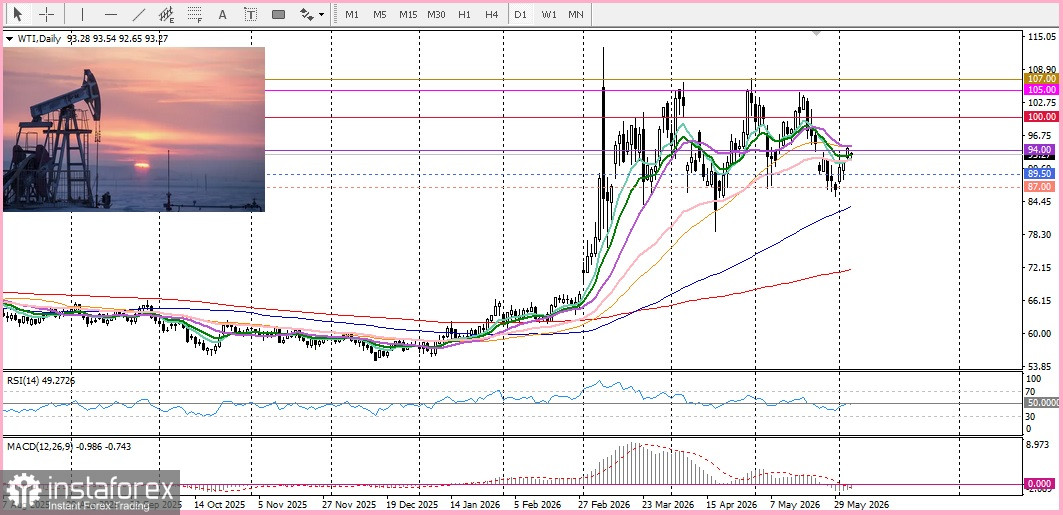Screen dimensions: 1063x515
Task: Select the D1 daily timeframe
Action: tap(520, 14)
